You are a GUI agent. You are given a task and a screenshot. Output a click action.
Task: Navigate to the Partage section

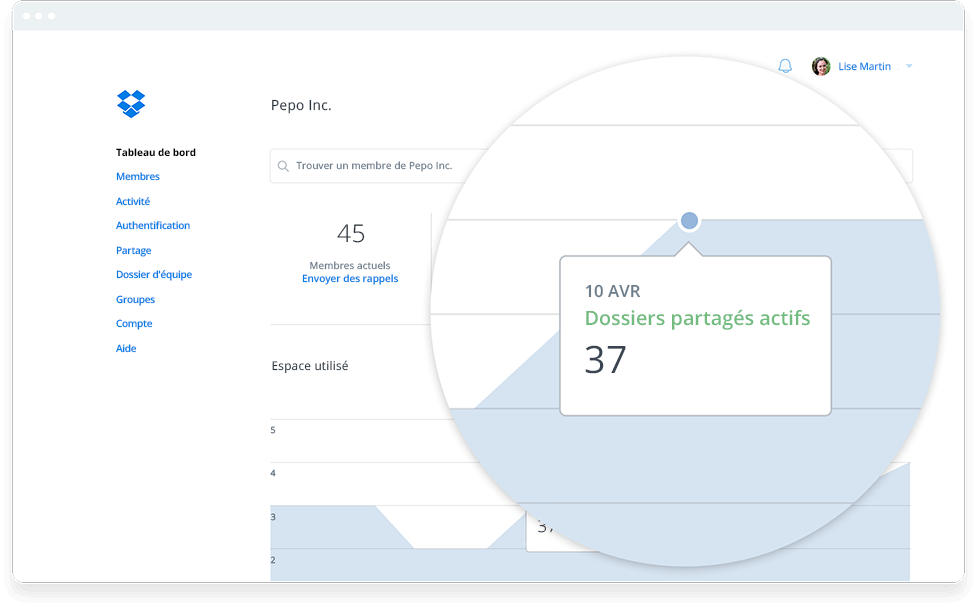pos(134,251)
